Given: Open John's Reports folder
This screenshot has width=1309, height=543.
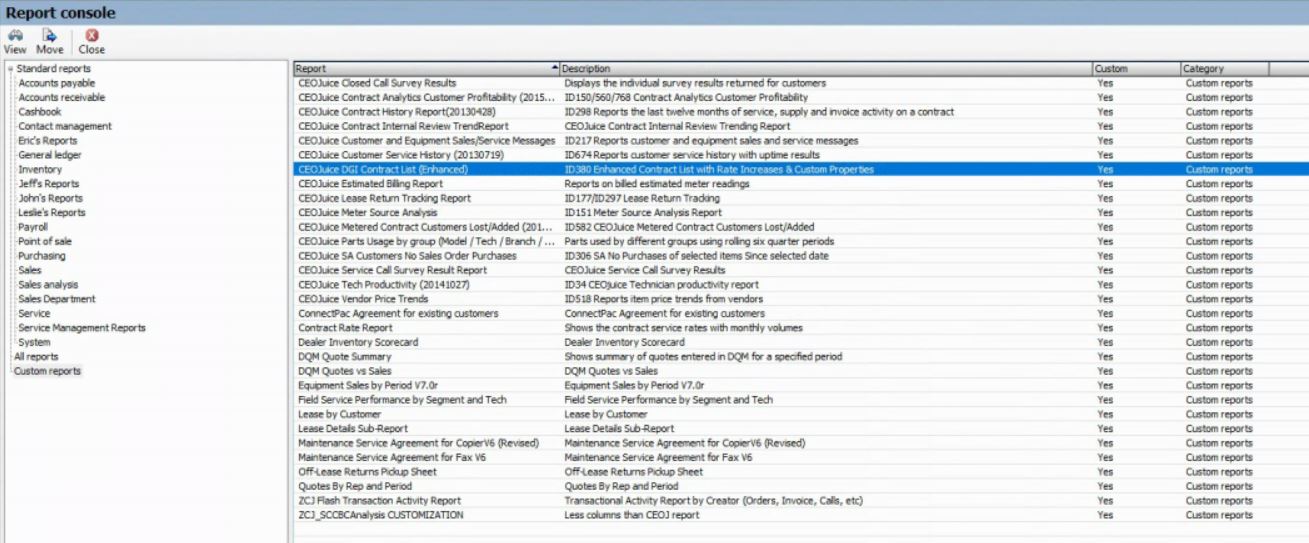Looking at the screenshot, I should pos(51,198).
